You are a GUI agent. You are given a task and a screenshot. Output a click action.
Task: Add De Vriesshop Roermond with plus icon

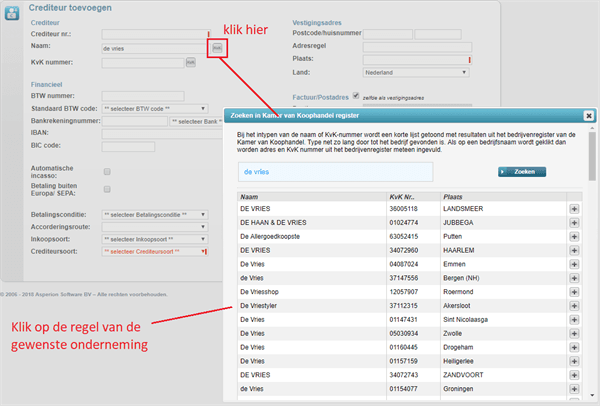tap(574, 292)
